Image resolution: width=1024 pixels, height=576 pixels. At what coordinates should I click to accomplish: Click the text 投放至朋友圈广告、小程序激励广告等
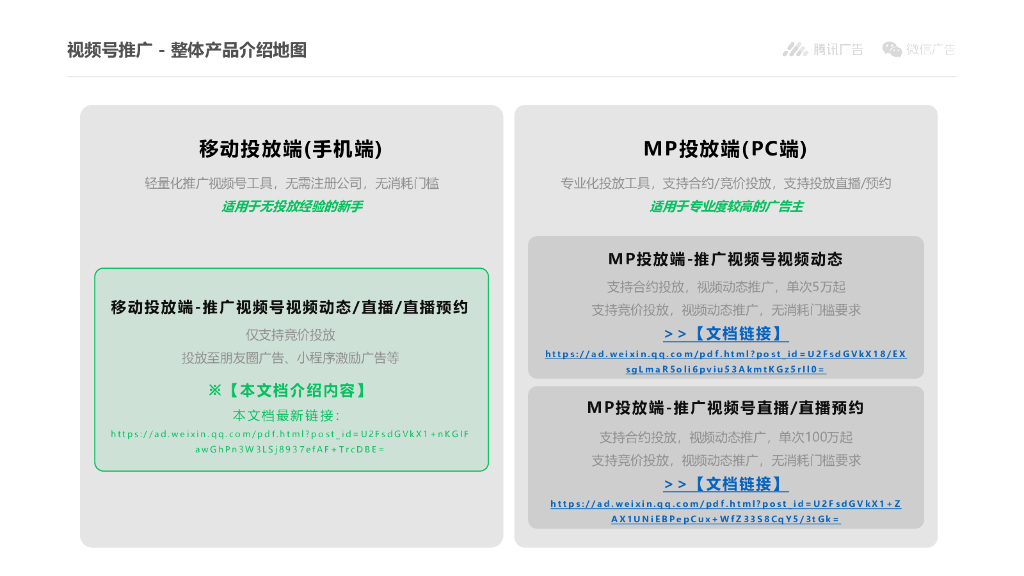point(291,358)
